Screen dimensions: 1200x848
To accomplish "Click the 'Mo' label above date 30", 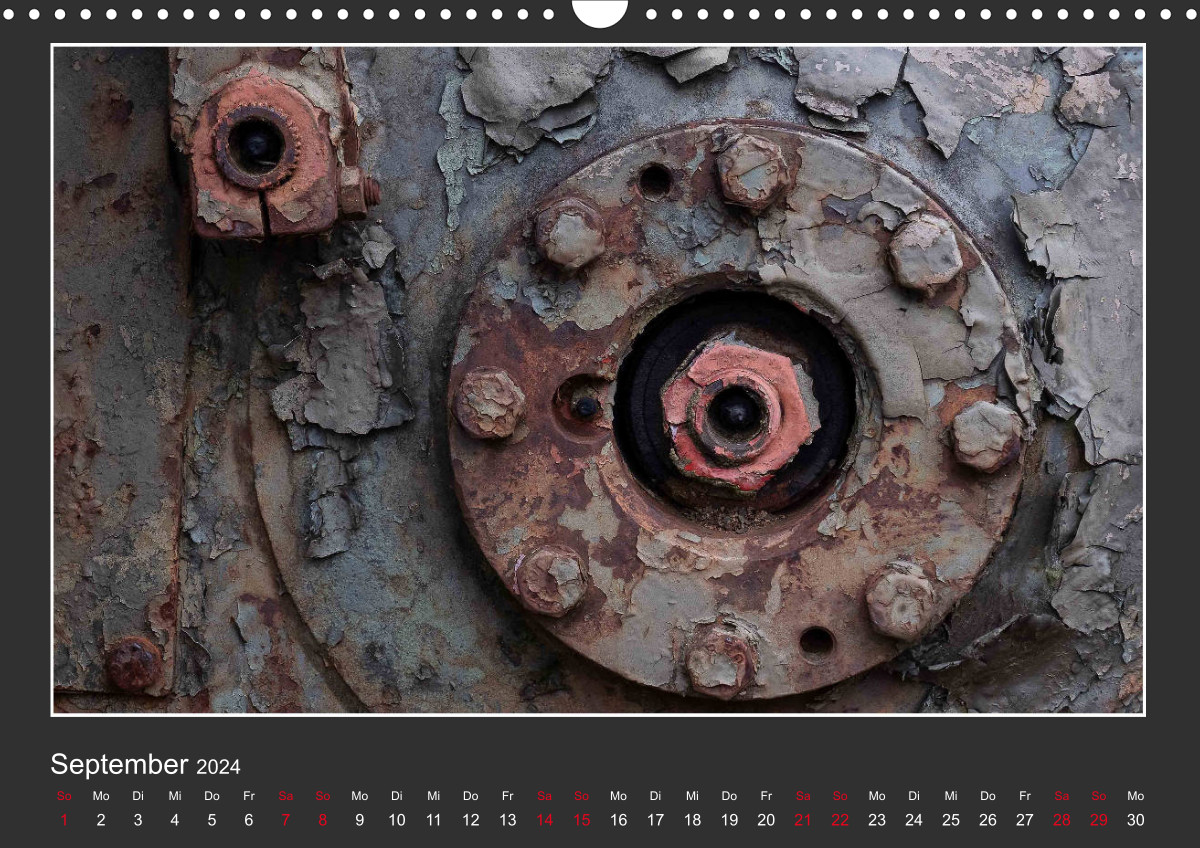I will (1136, 796).
